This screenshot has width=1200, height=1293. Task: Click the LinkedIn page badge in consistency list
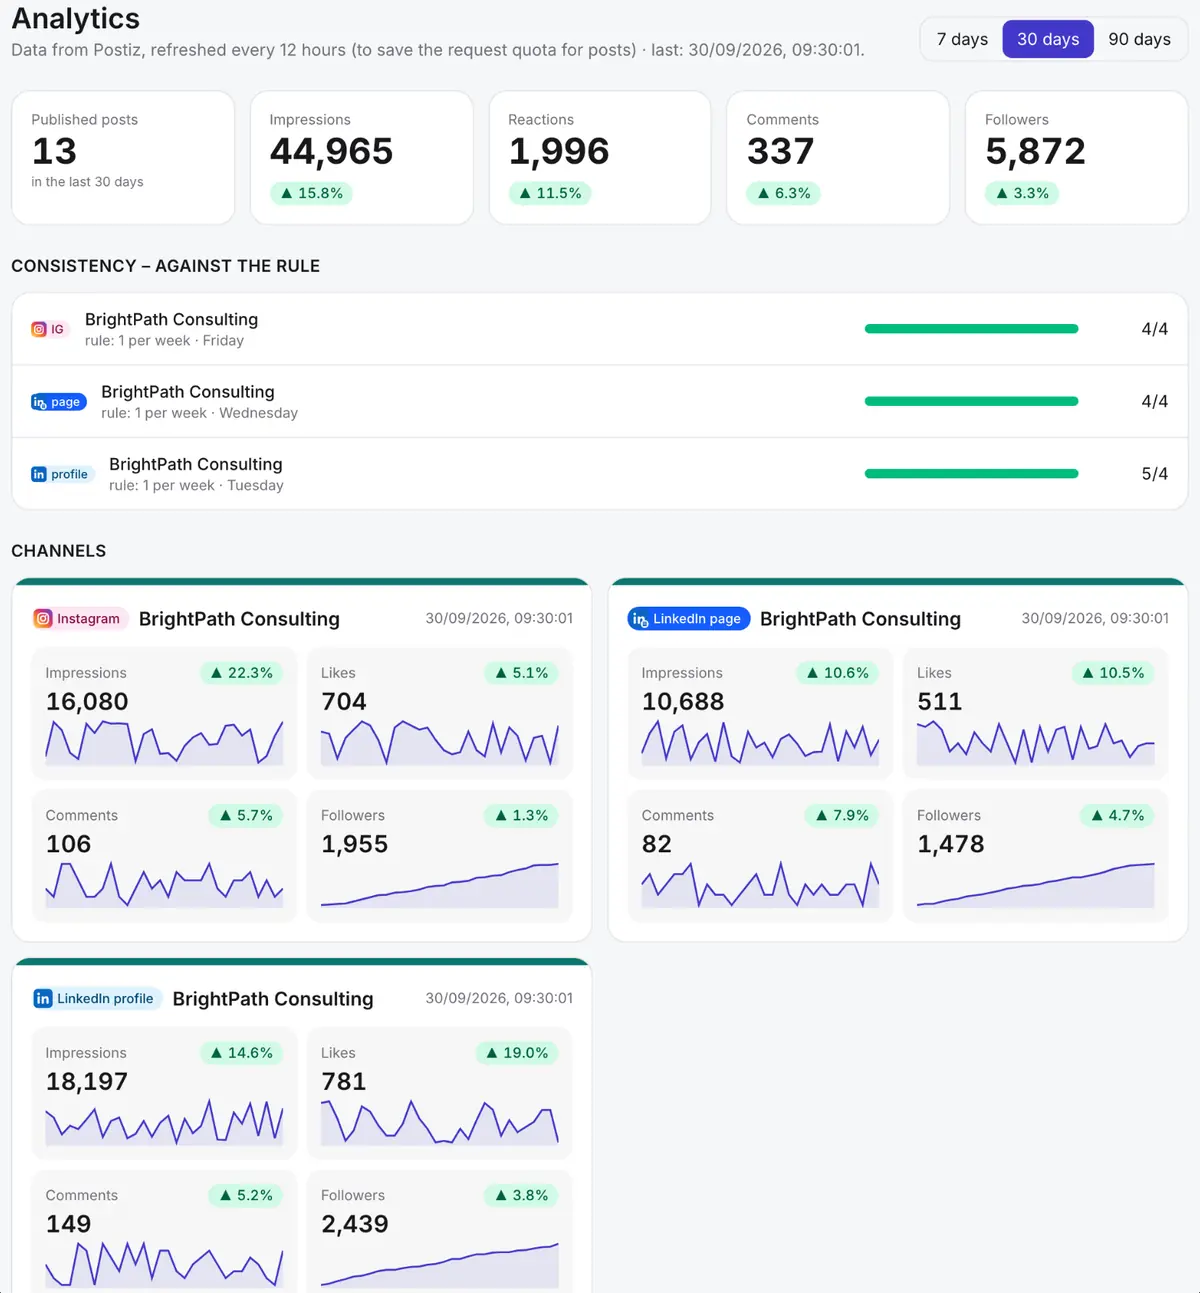click(x=58, y=402)
